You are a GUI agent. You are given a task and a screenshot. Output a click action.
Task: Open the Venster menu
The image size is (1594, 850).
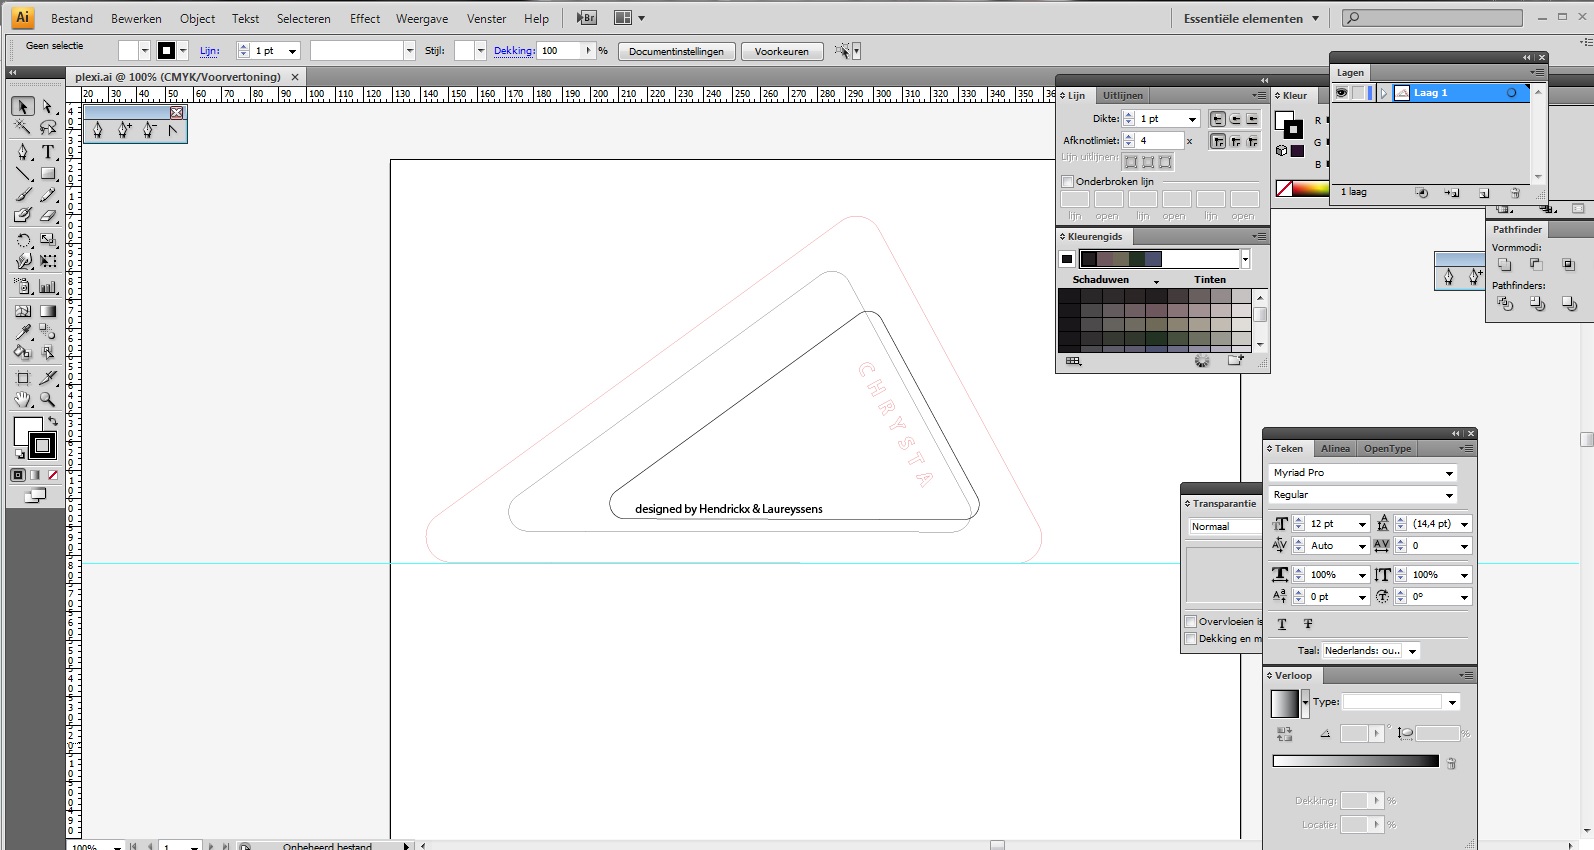486,18
